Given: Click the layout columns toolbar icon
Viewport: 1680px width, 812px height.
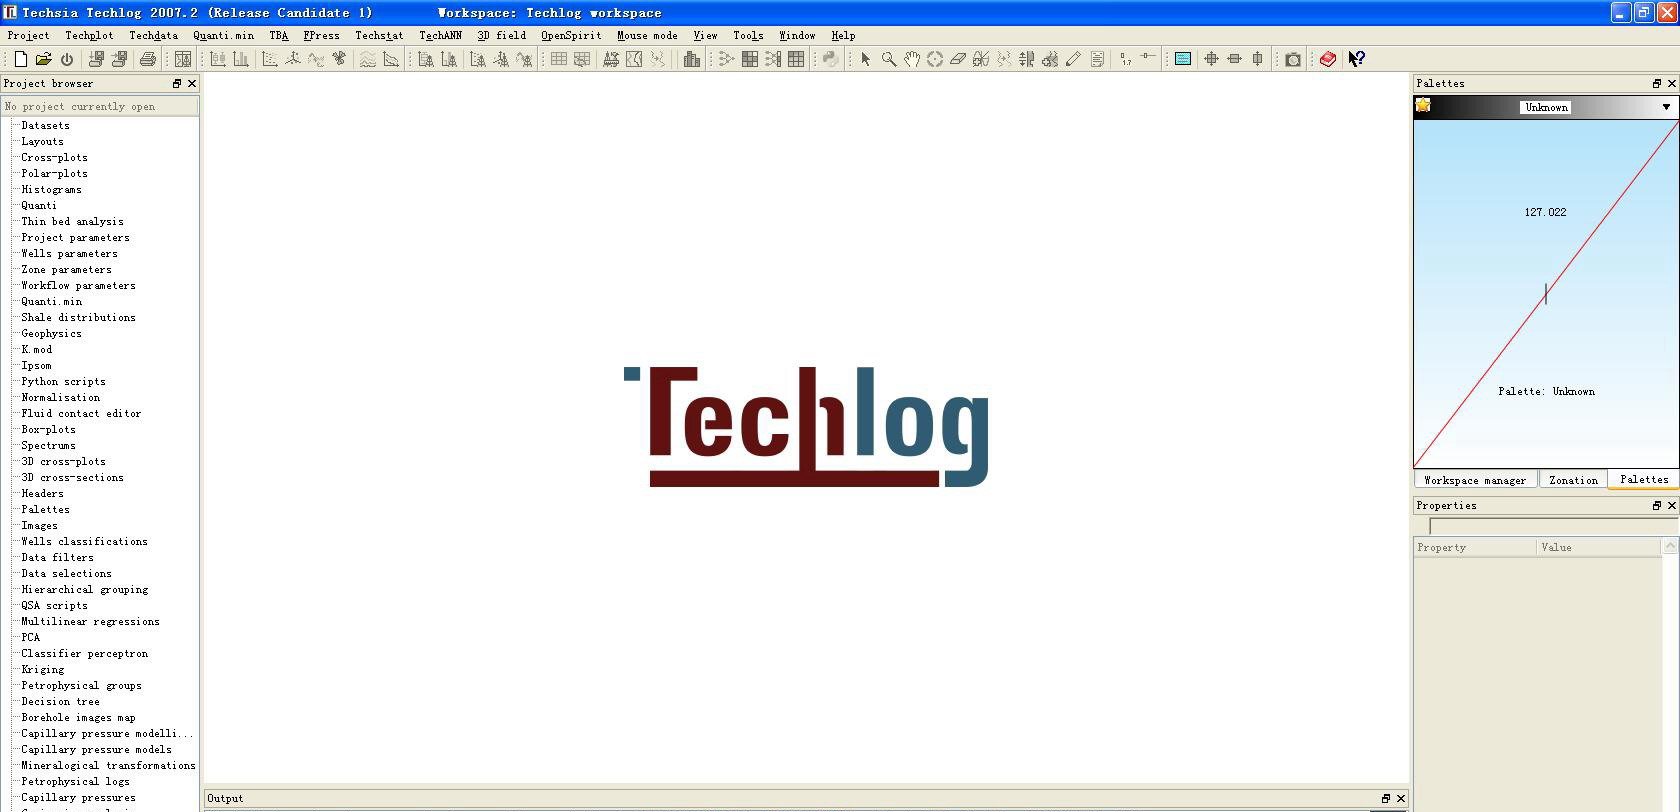Looking at the screenshot, I should pos(183,59).
